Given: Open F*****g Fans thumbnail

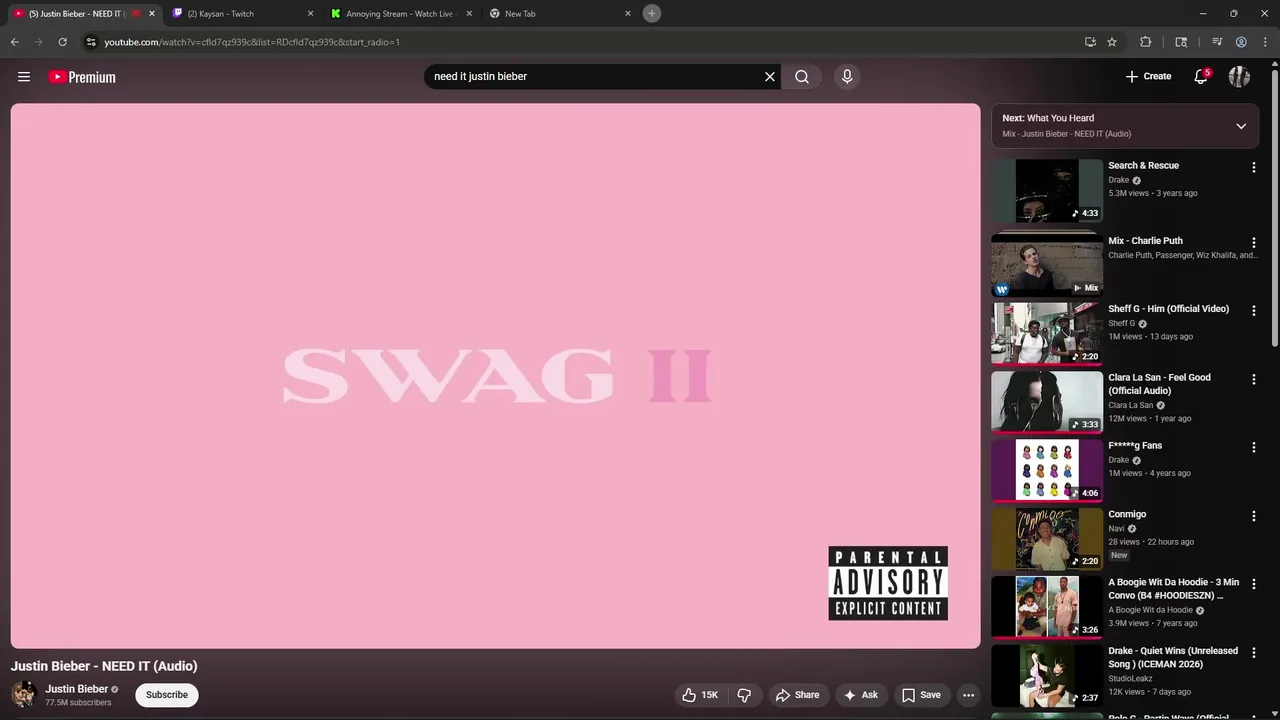Looking at the screenshot, I should pyautogui.click(x=1047, y=470).
